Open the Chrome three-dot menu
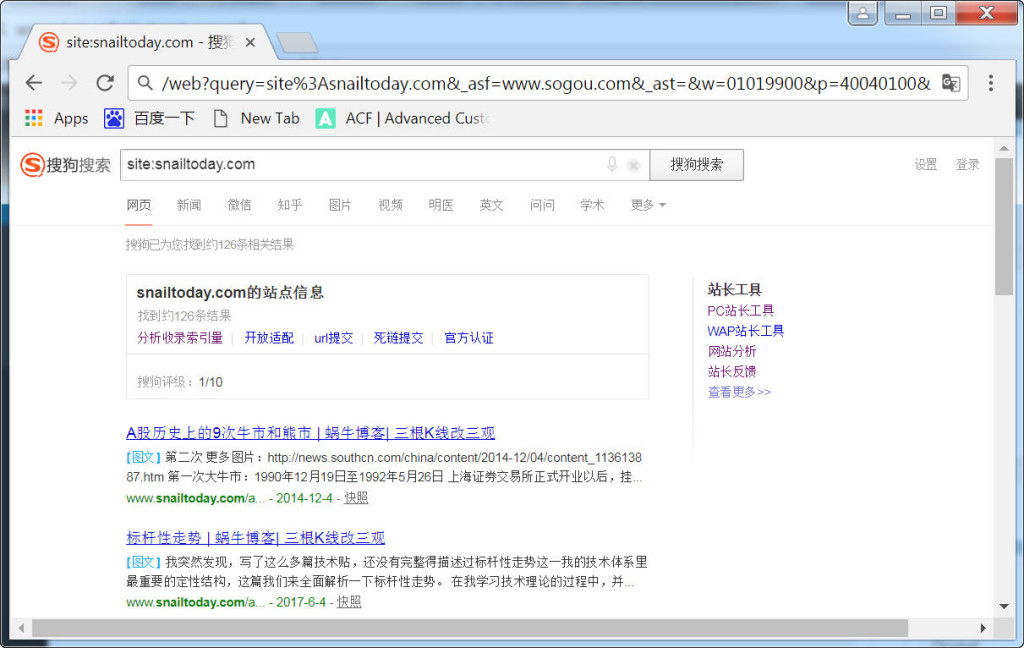This screenshot has height=648, width=1024. [x=991, y=83]
